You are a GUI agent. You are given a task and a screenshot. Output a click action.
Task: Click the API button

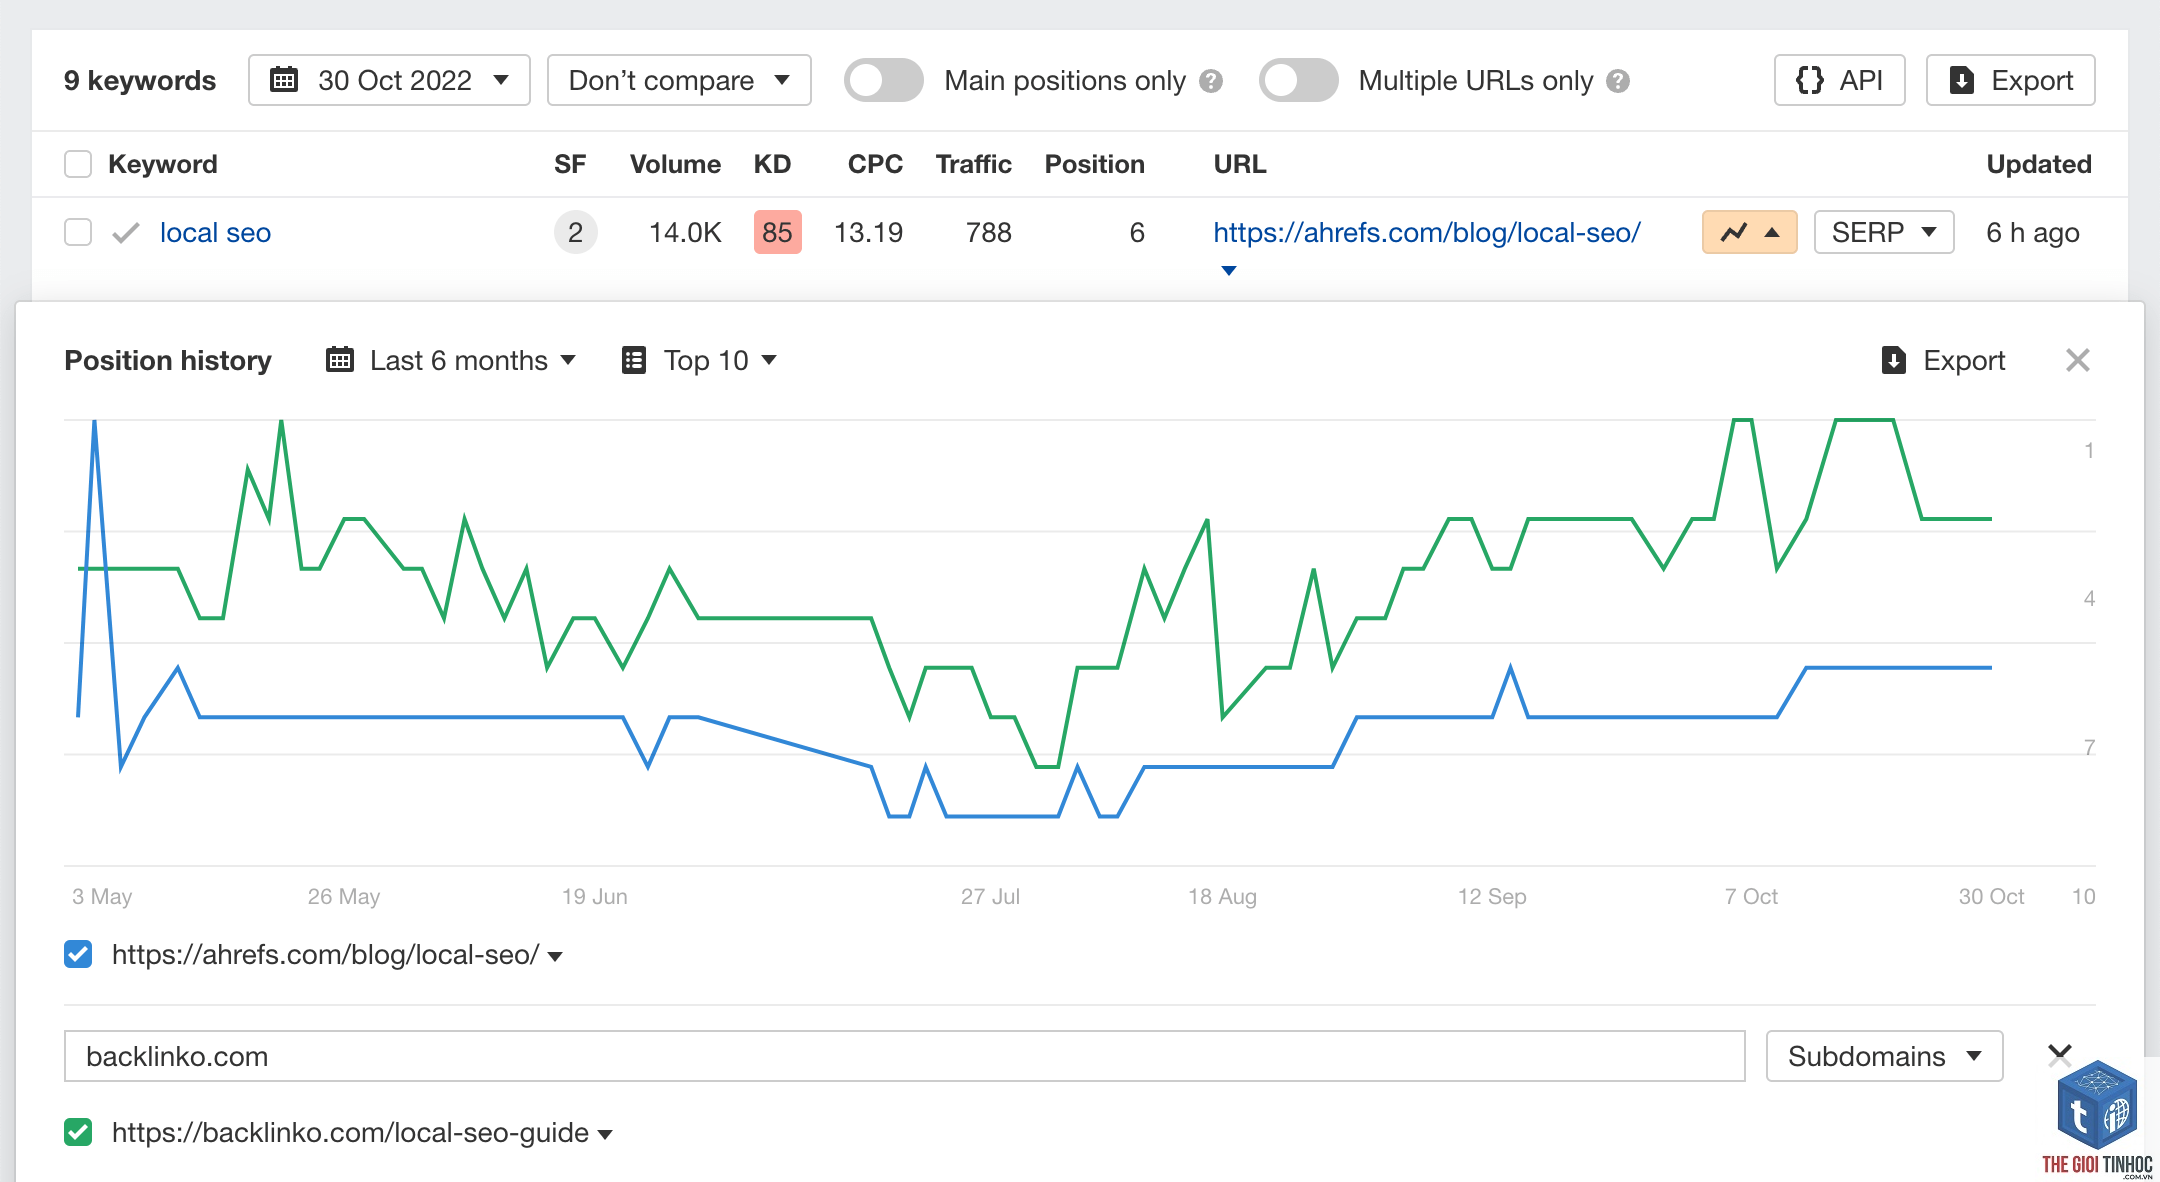click(x=1839, y=80)
